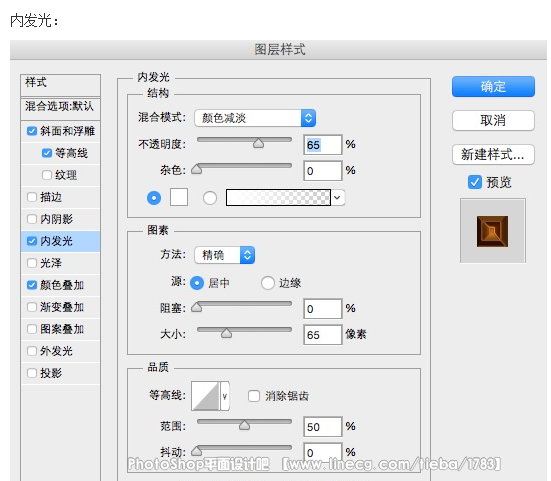
Task: Click the 等高线 contour preview thumbnail
Action: pyautogui.click(x=206, y=396)
